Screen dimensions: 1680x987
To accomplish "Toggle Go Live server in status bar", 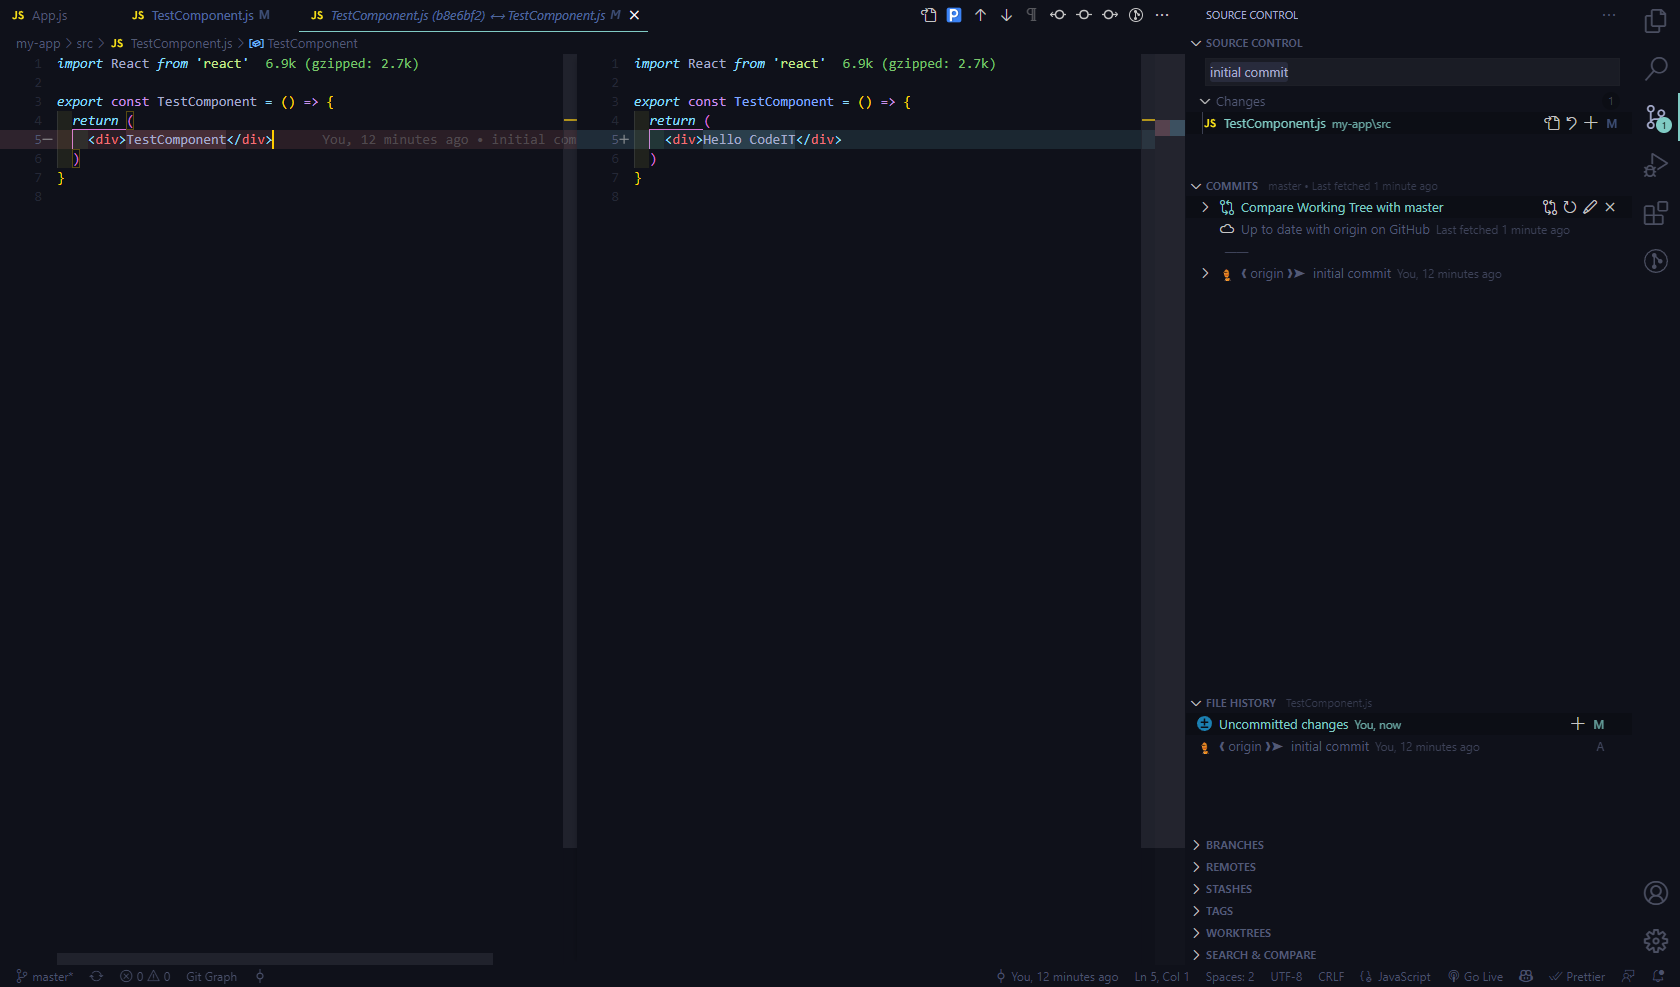I will tap(1476, 977).
